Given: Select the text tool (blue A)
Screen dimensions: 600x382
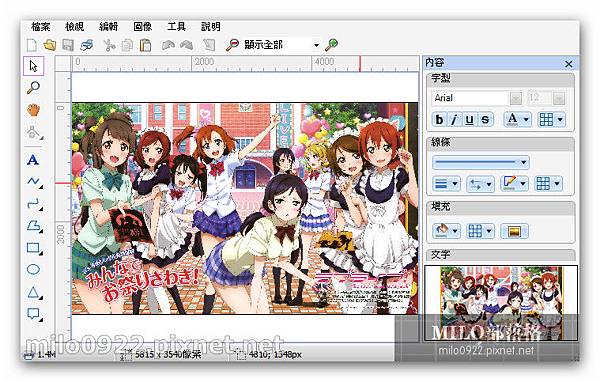Looking at the screenshot, I should coord(34,160).
